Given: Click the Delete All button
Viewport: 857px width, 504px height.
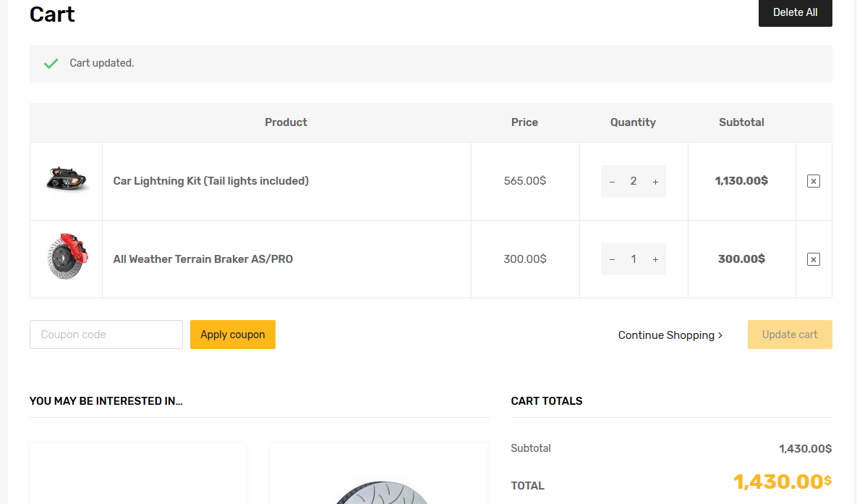Looking at the screenshot, I should pyautogui.click(x=795, y=13).
